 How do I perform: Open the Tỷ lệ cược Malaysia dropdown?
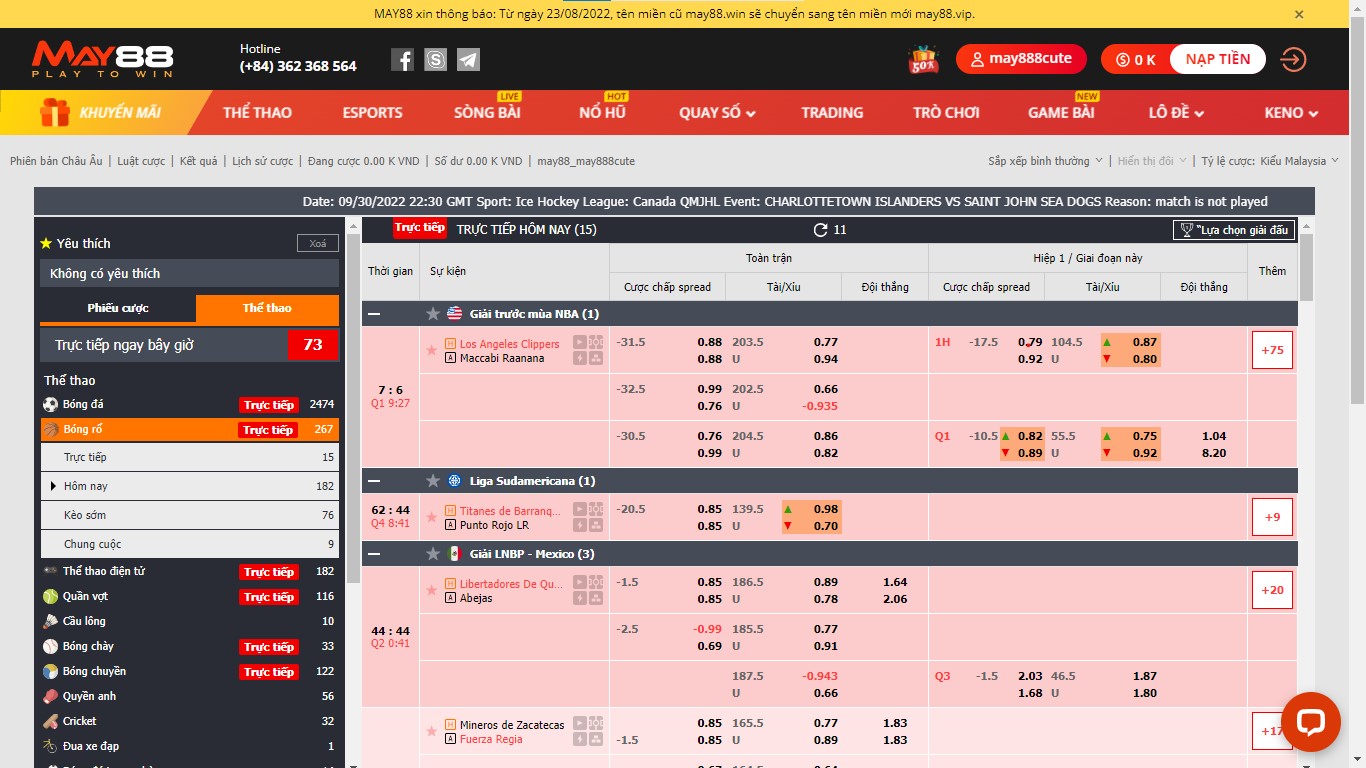[1270, 161]
